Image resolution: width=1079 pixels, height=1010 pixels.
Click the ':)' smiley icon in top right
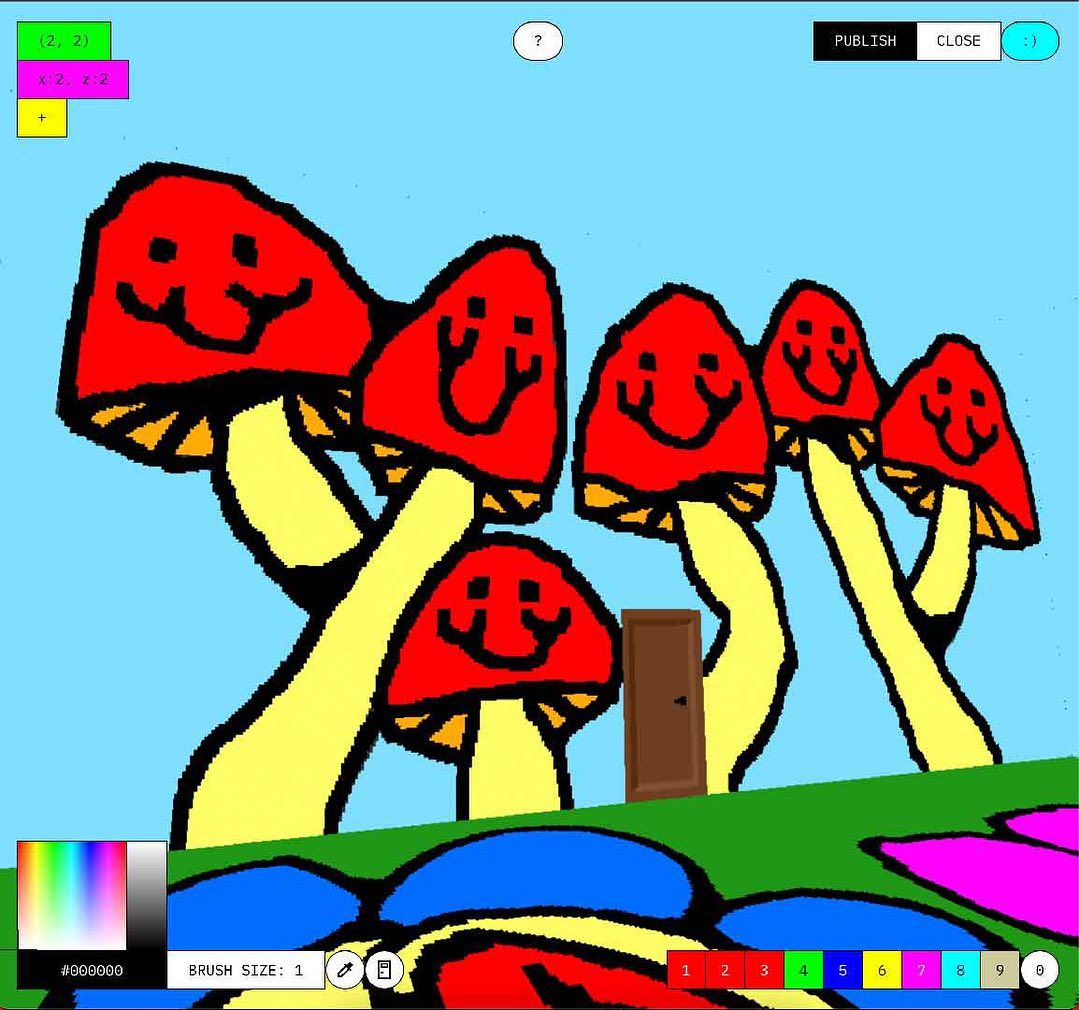(x=1030, y=41)
